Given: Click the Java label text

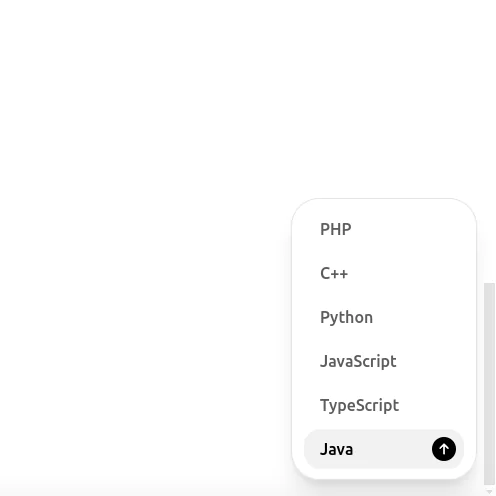Looking at the screenshot, I should (336, 449).
